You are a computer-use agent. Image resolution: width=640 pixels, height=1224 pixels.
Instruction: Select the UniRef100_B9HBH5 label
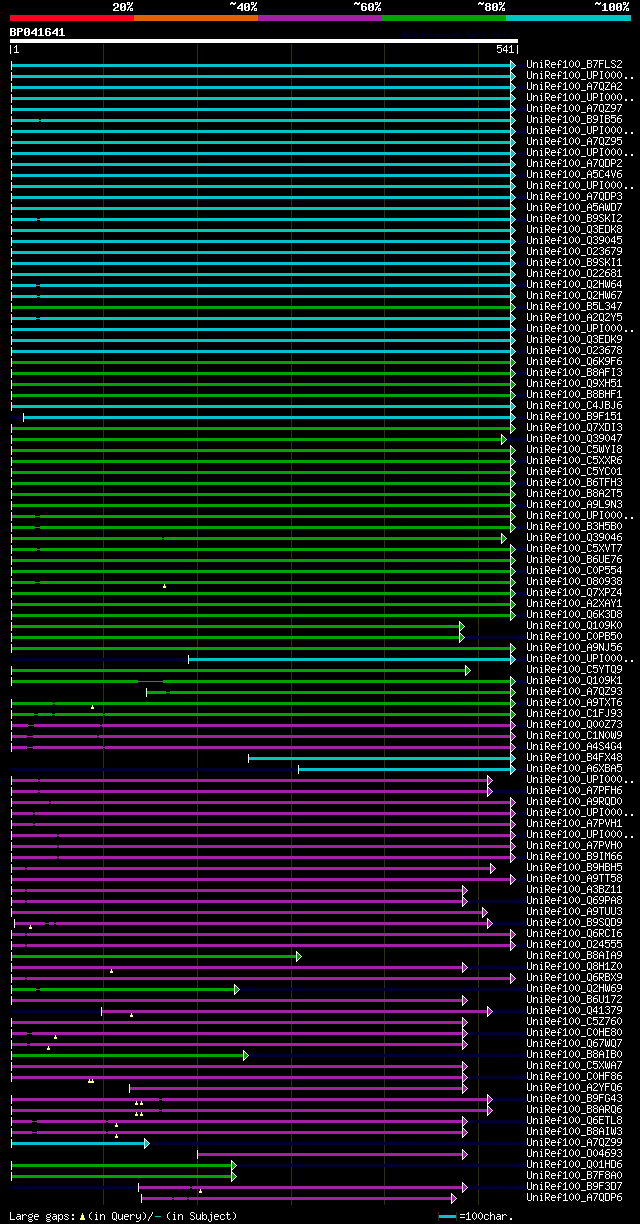pyautogui.click(x=574, y=868)
